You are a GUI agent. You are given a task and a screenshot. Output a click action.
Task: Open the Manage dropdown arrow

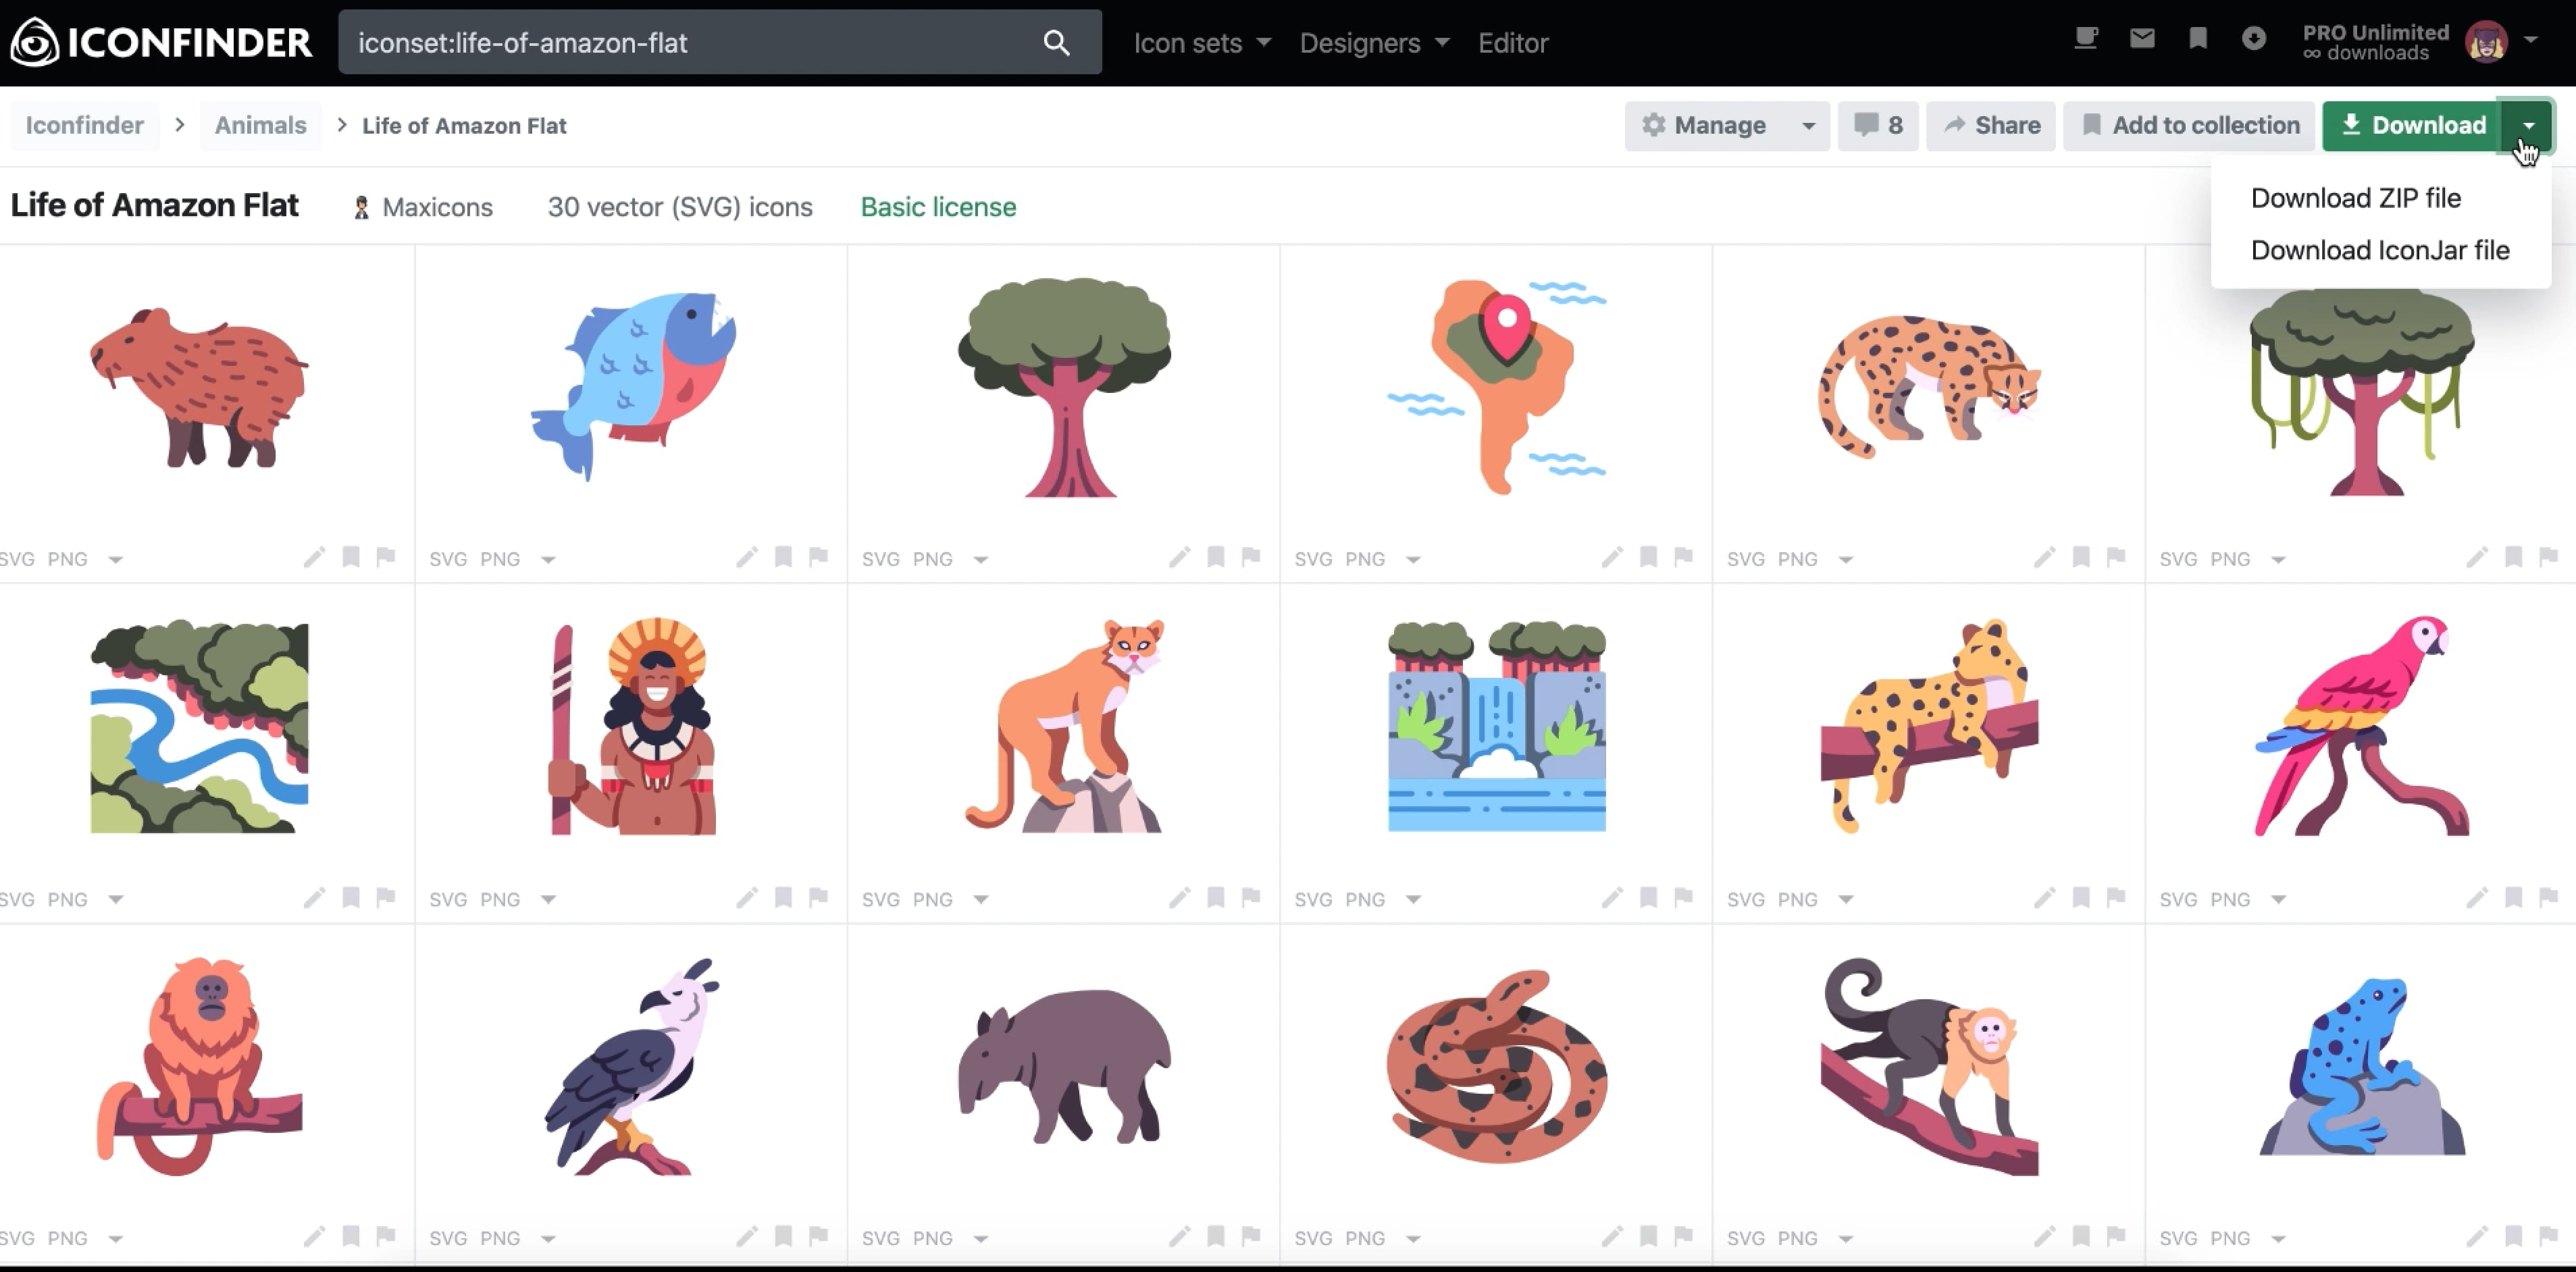[1808, 126]
